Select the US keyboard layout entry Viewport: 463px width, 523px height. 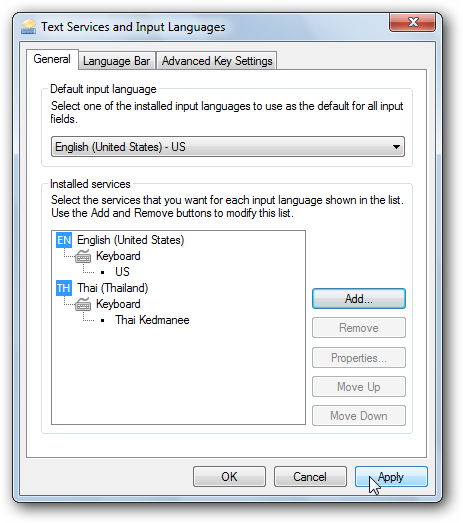122,272
